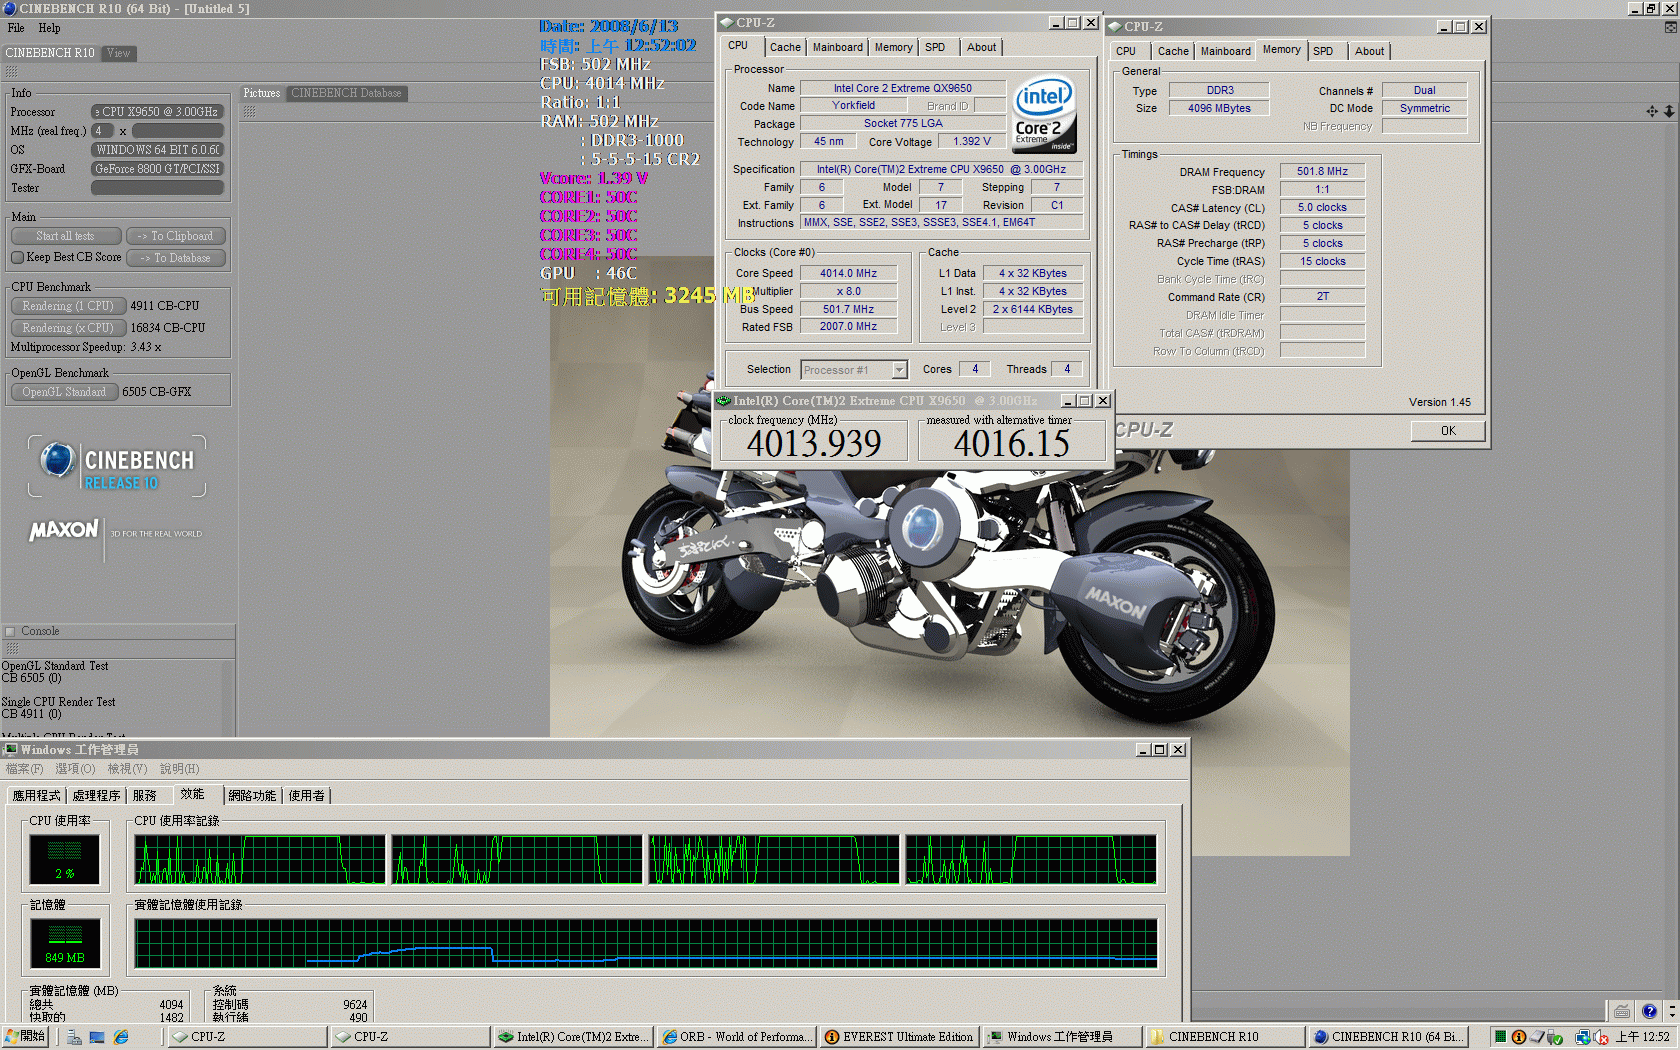Toggle the Console checkbox in CINEBENCH
Viewport: 1680px width, 1050px height.
[10, 631]
